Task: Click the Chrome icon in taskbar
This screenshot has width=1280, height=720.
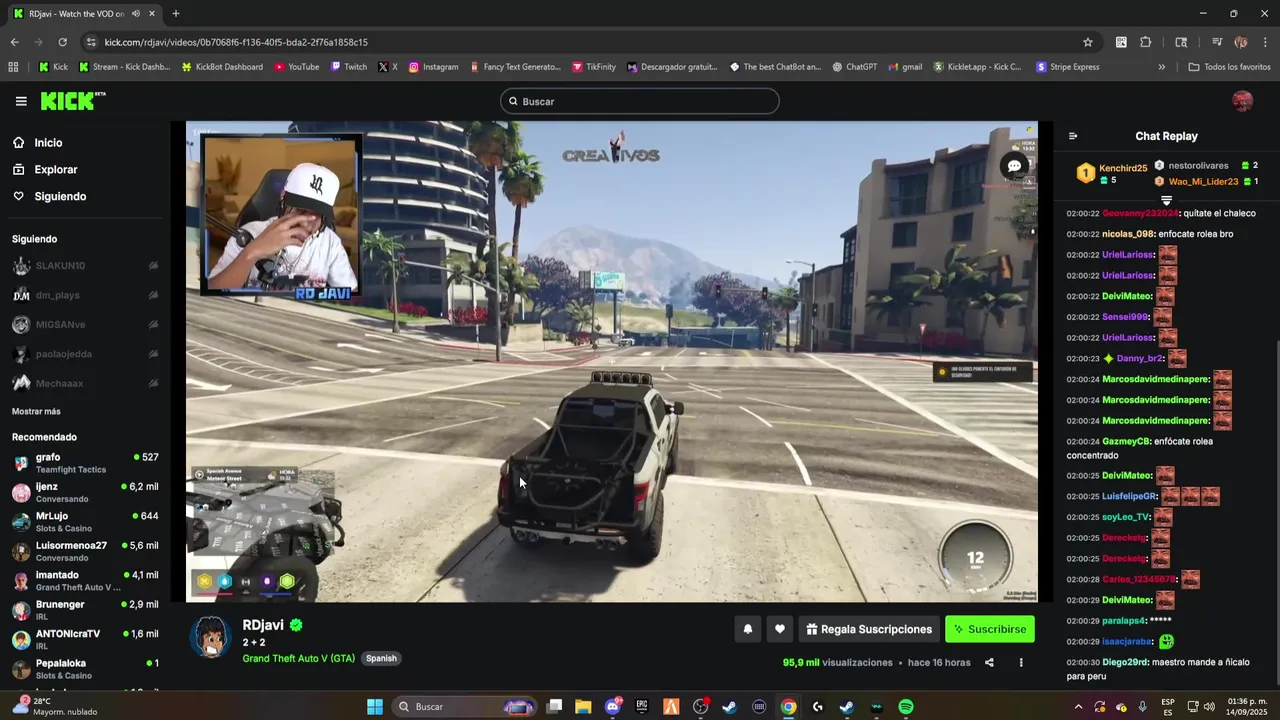Action: [788, 707]
